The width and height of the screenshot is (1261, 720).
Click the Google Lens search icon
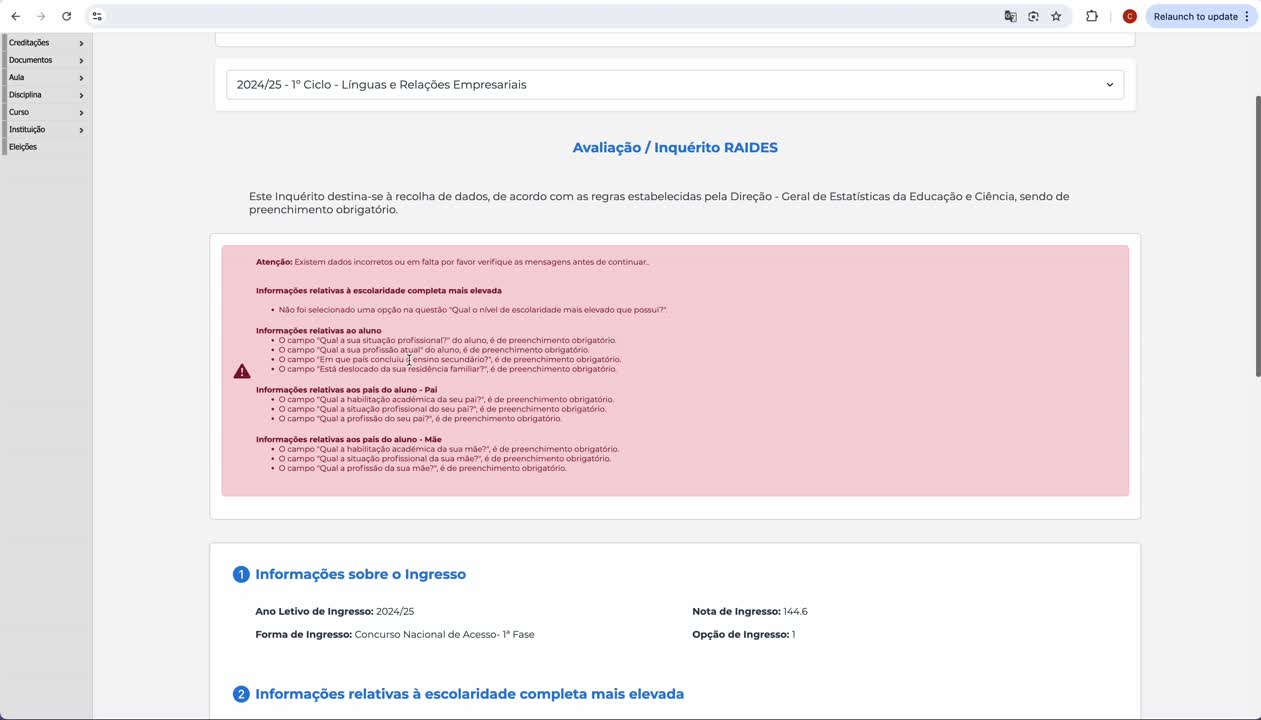pyautogui.click(x=1033, y=16)
